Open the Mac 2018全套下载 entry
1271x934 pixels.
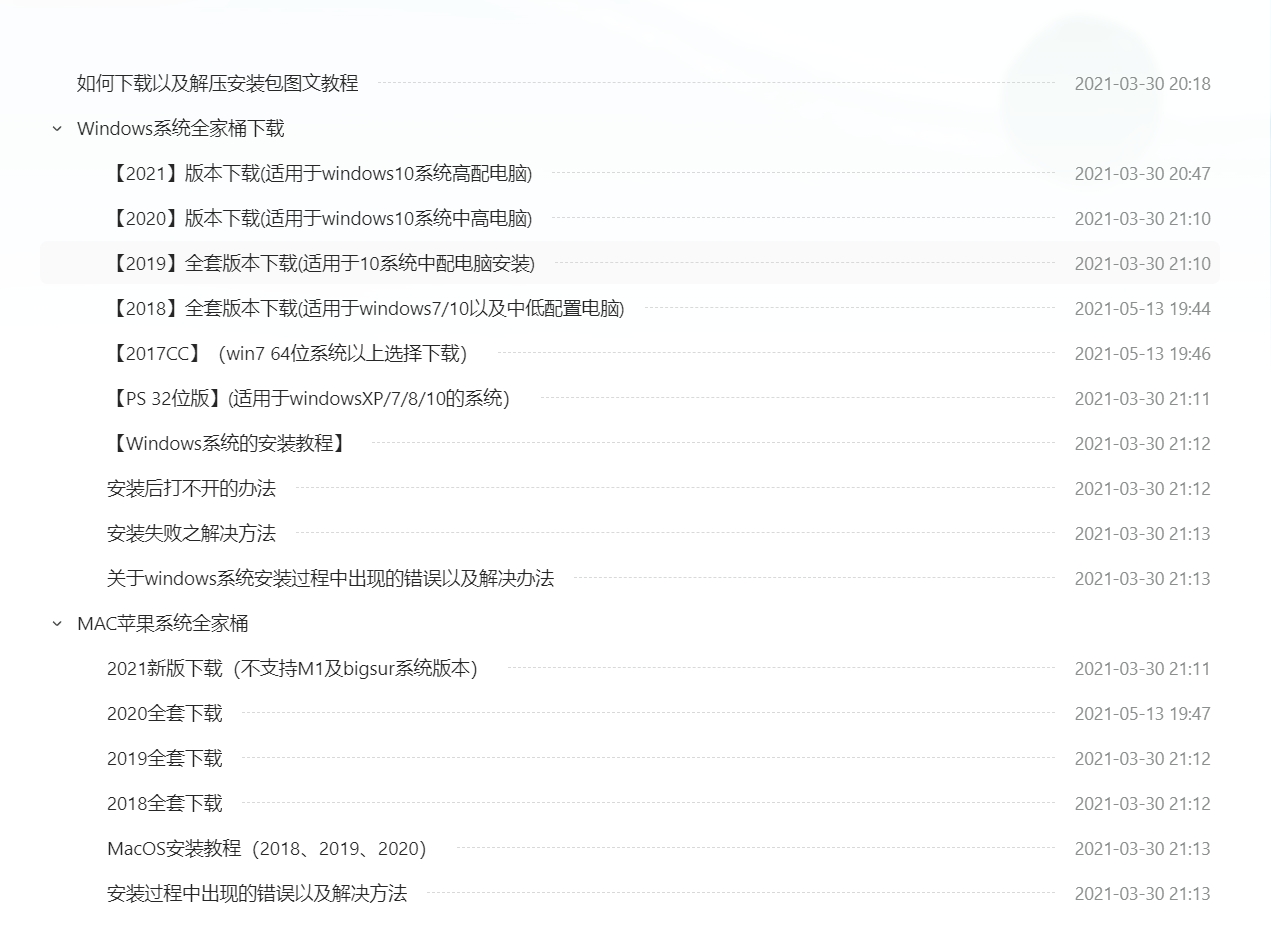pos(165,804)
